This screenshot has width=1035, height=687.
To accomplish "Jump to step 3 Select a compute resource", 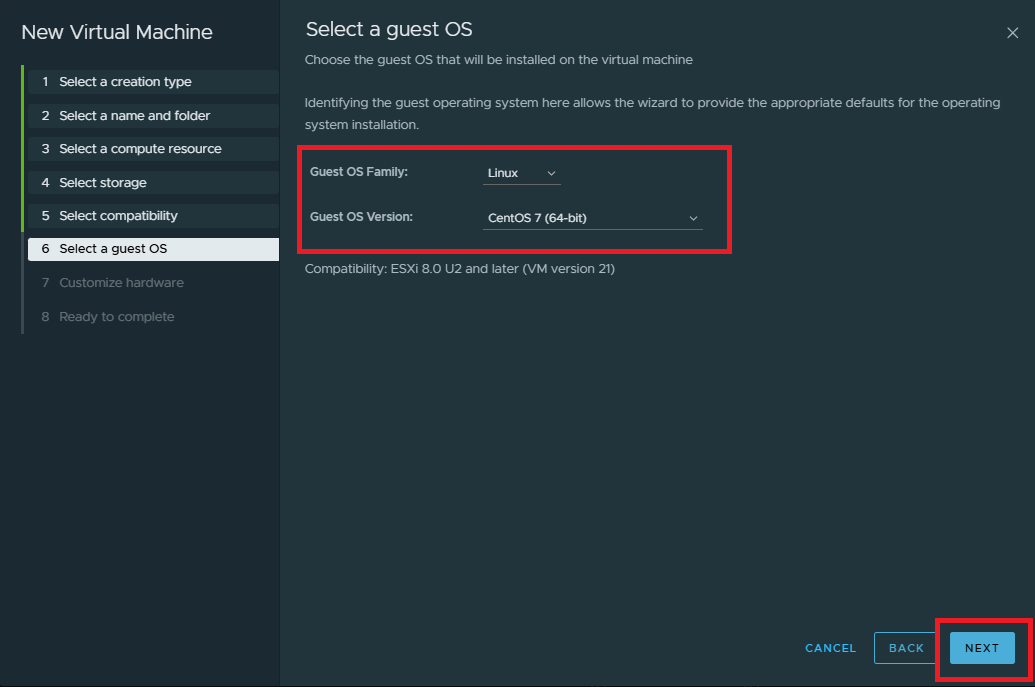I will point(140,149).
